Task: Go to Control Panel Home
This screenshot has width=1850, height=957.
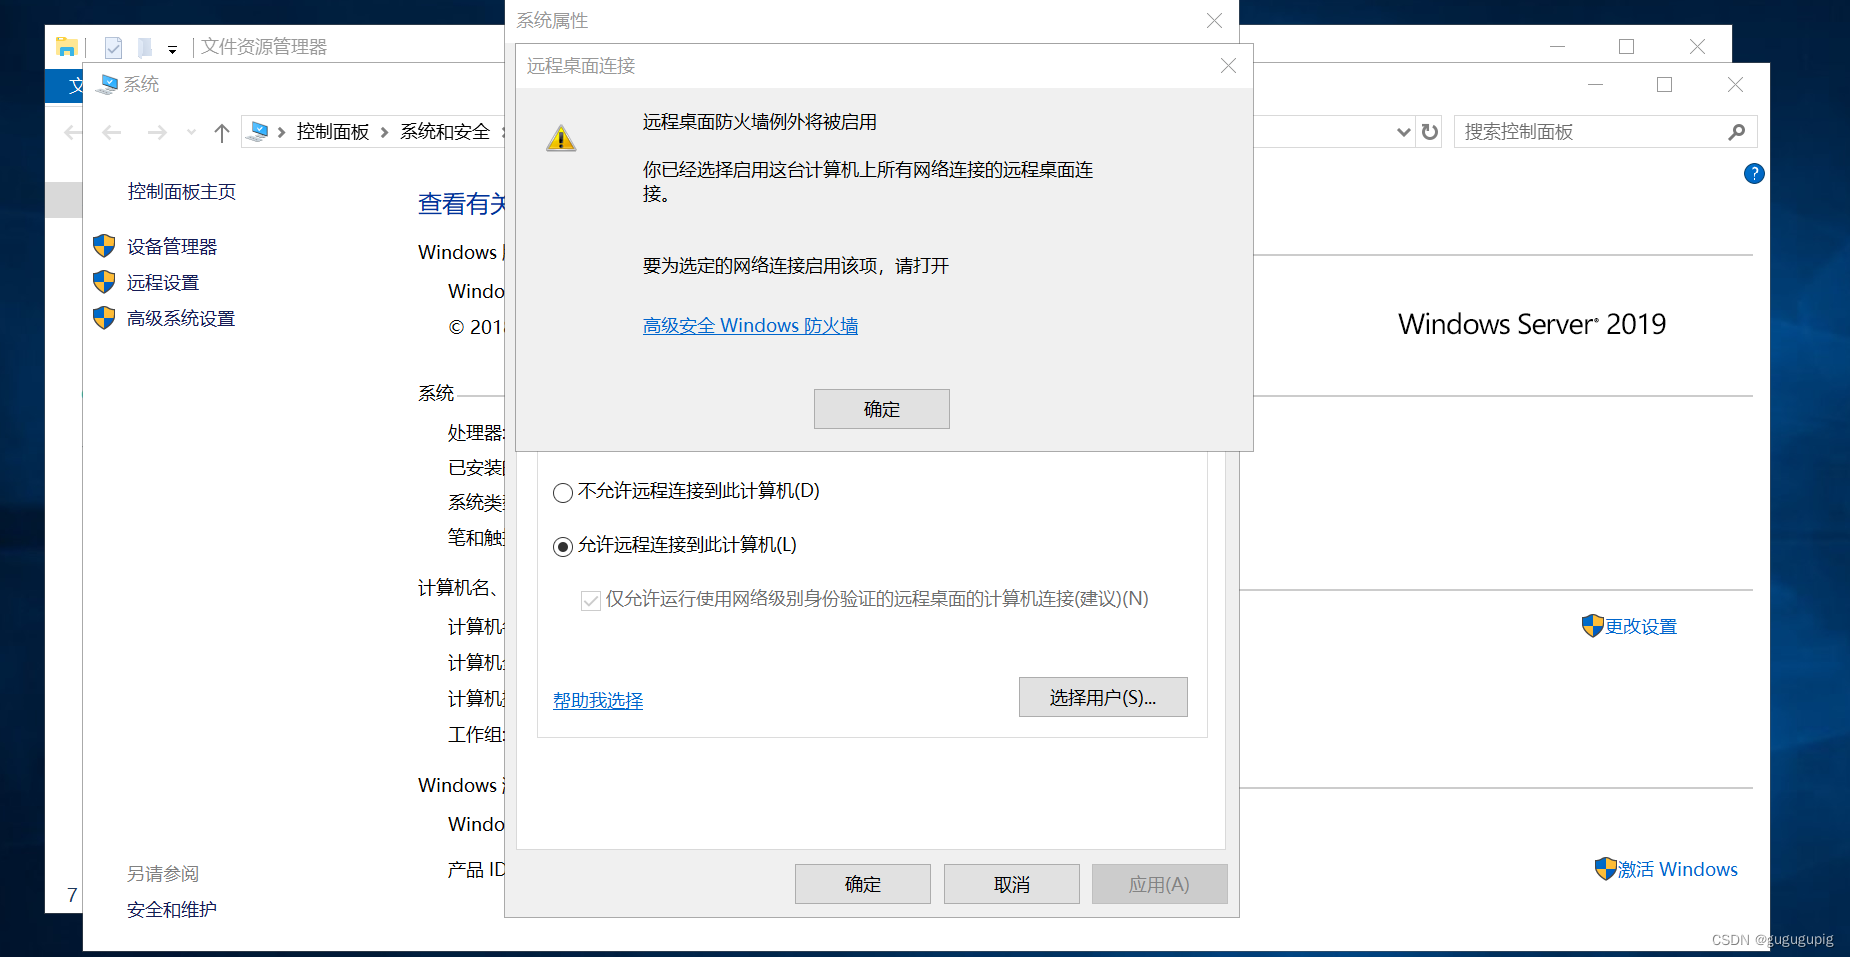Action: 182,192
